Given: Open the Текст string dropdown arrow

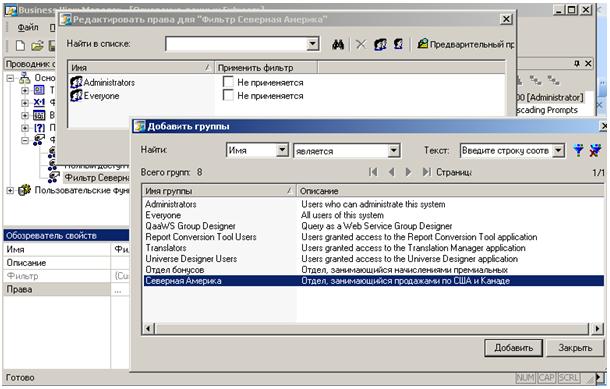Looking at the screenshot, I should point(559,150).
